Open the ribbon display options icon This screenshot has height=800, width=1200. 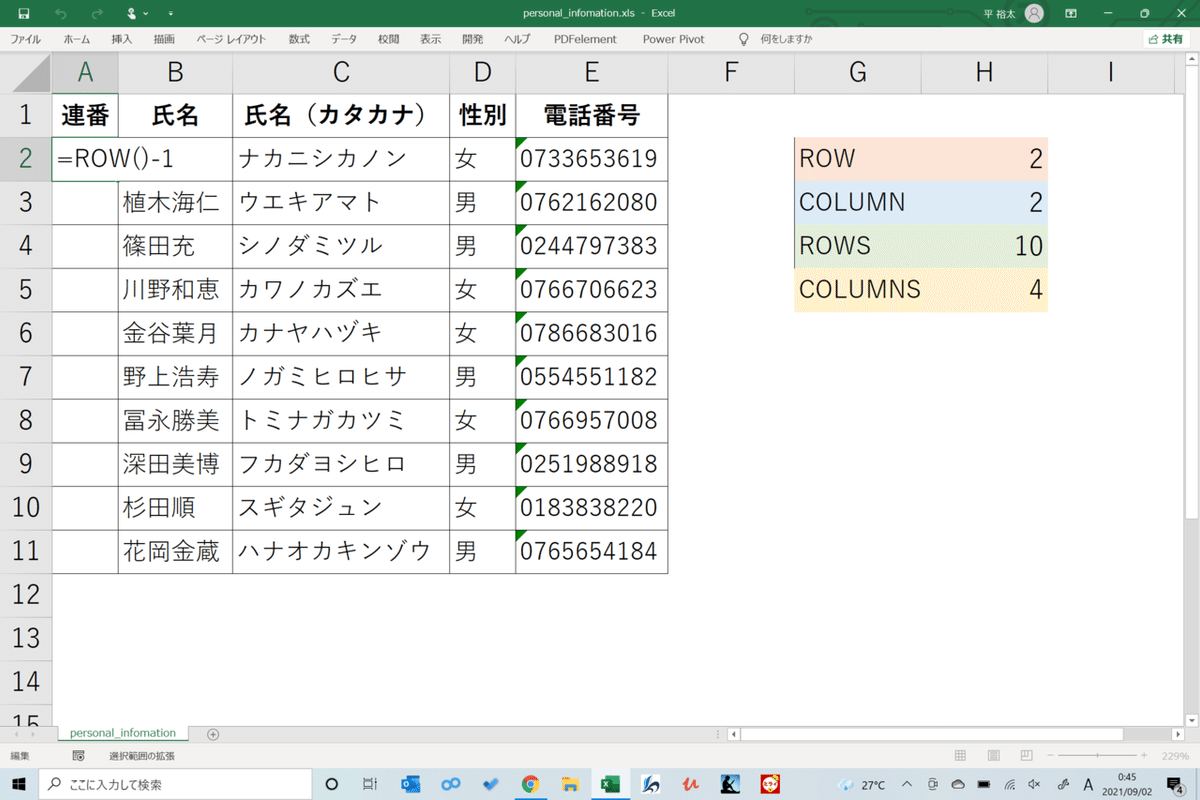pyautogui.click(x=1071, y=13)
